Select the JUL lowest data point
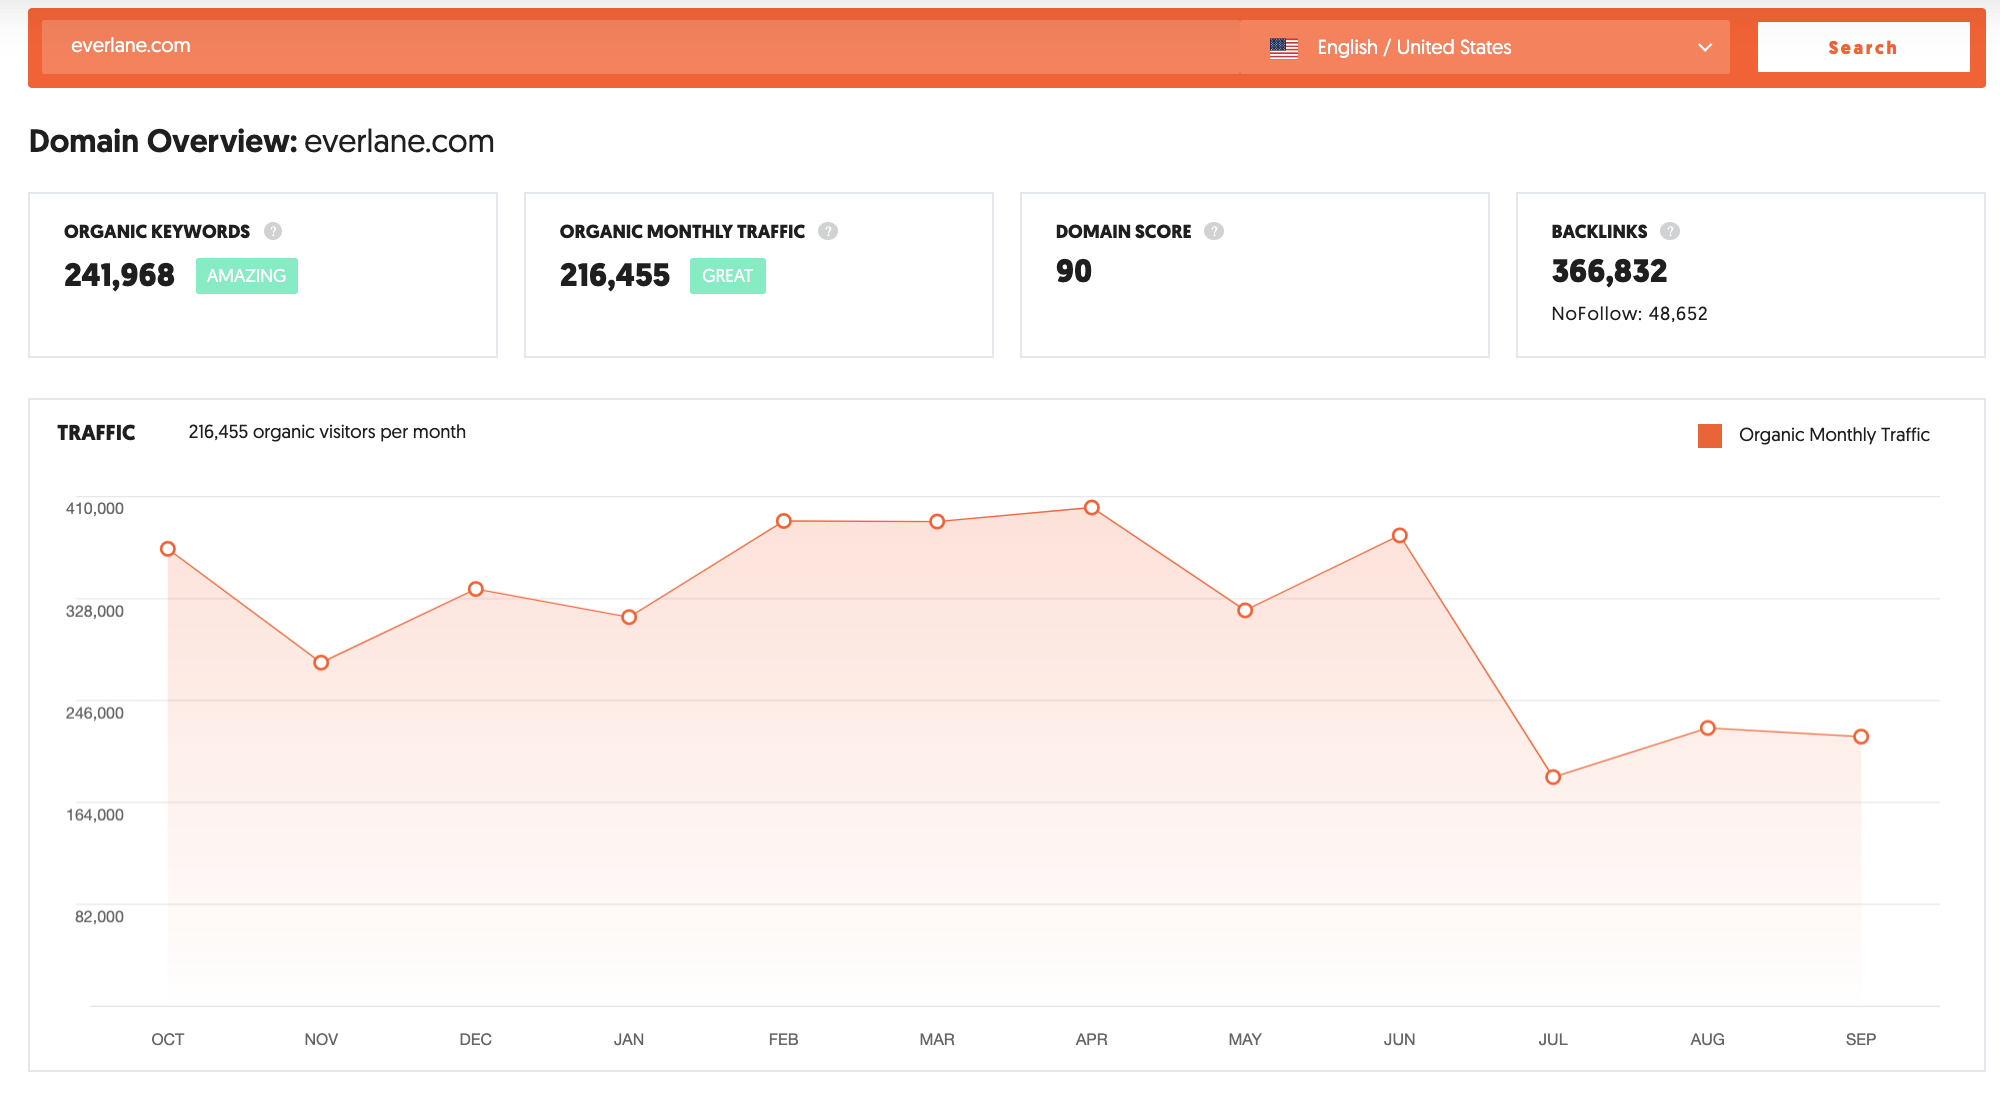2000x1100 pixels. point(1553,777)
